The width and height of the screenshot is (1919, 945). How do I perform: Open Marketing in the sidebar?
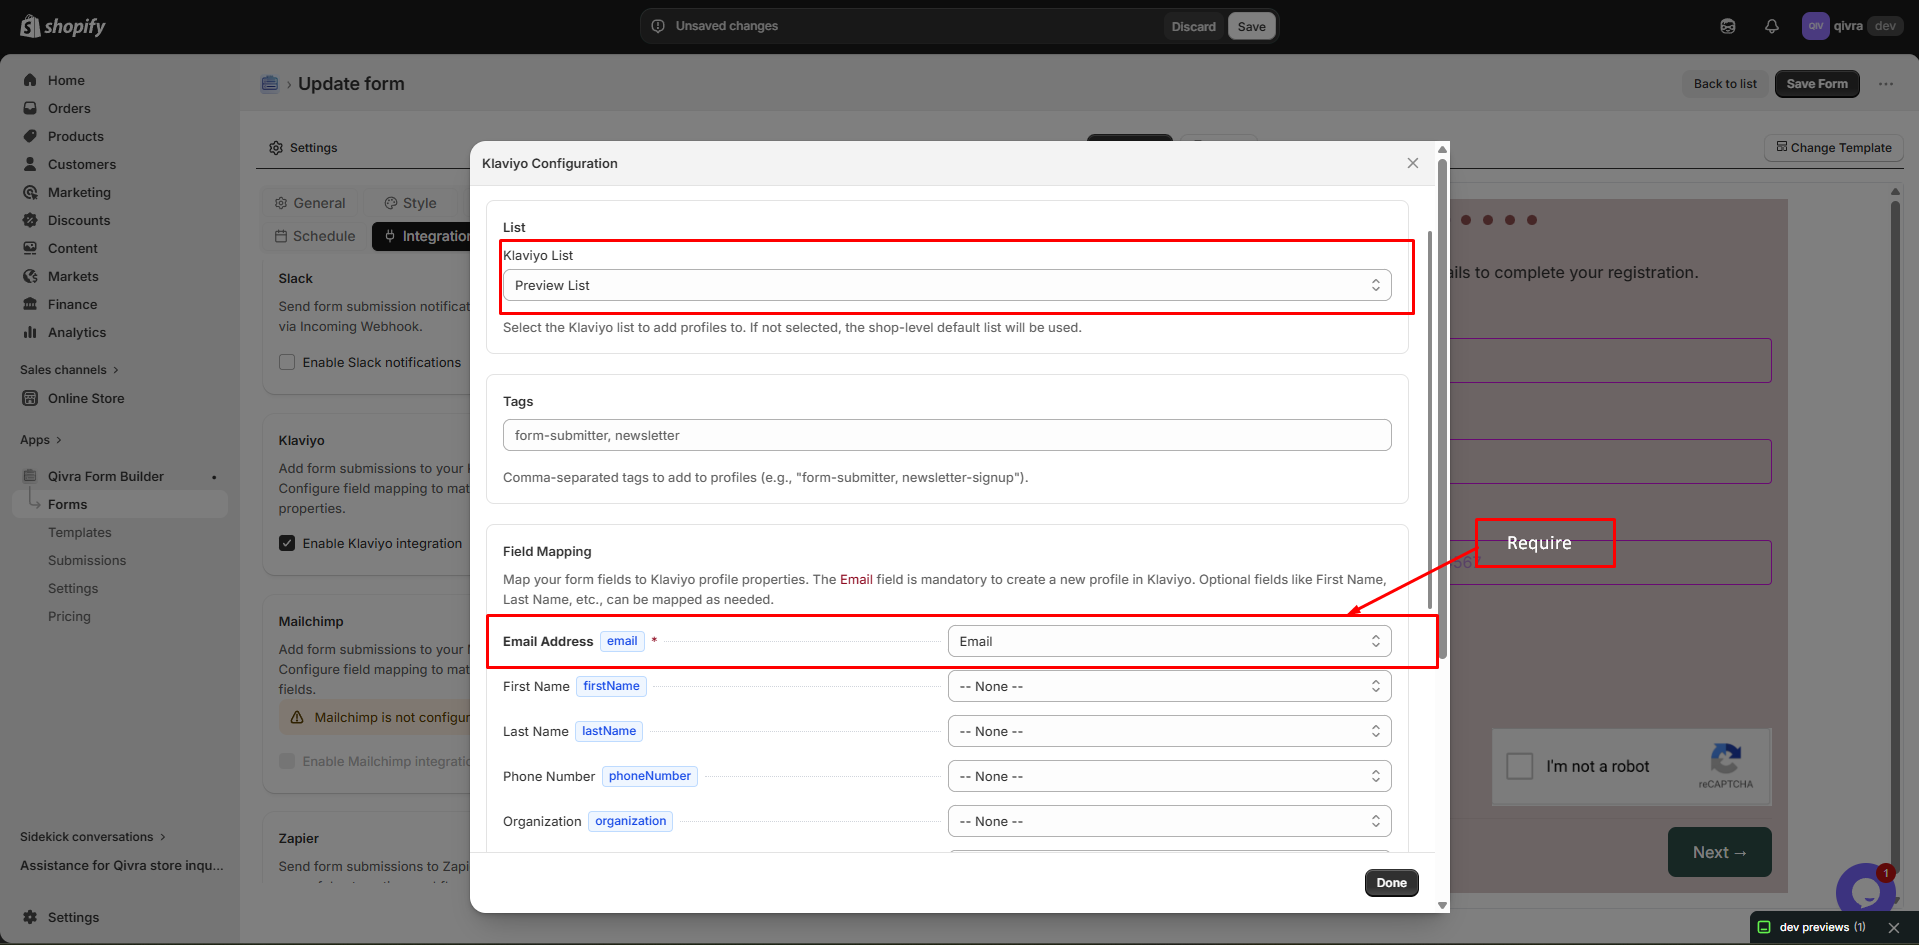click(x=79, y=192)
